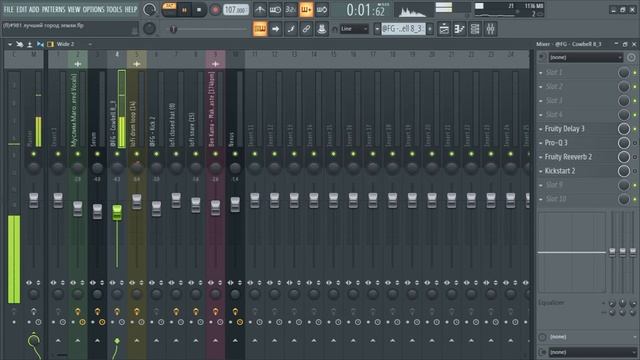This screenshot has width=640, height=360.
Task: Add new pattern with plus button
Action: (x=430, y=29)
